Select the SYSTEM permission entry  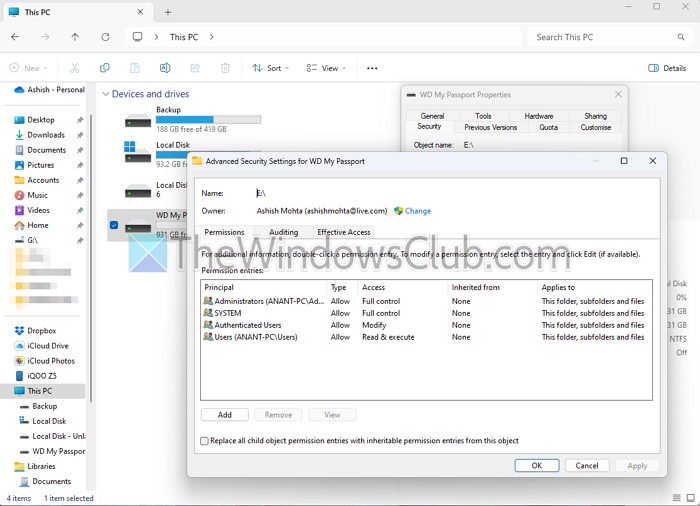(426, 314)
